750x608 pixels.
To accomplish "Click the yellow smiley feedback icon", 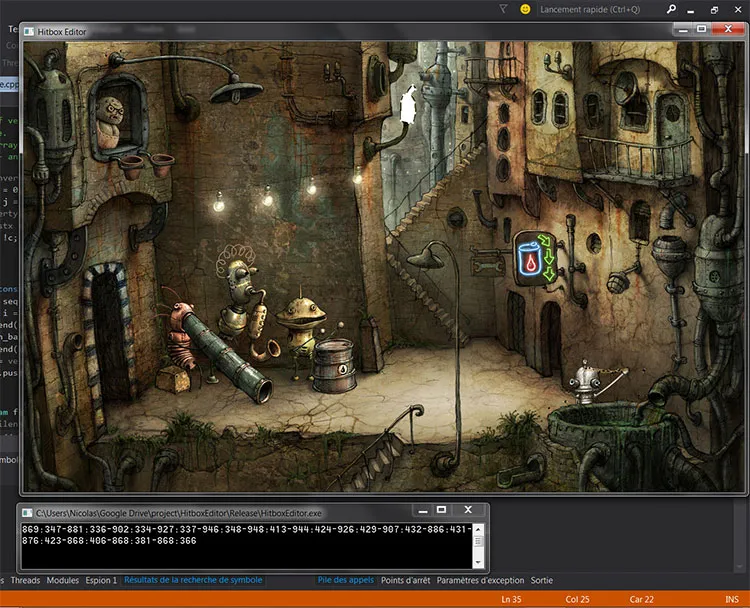I will [525, 9].
